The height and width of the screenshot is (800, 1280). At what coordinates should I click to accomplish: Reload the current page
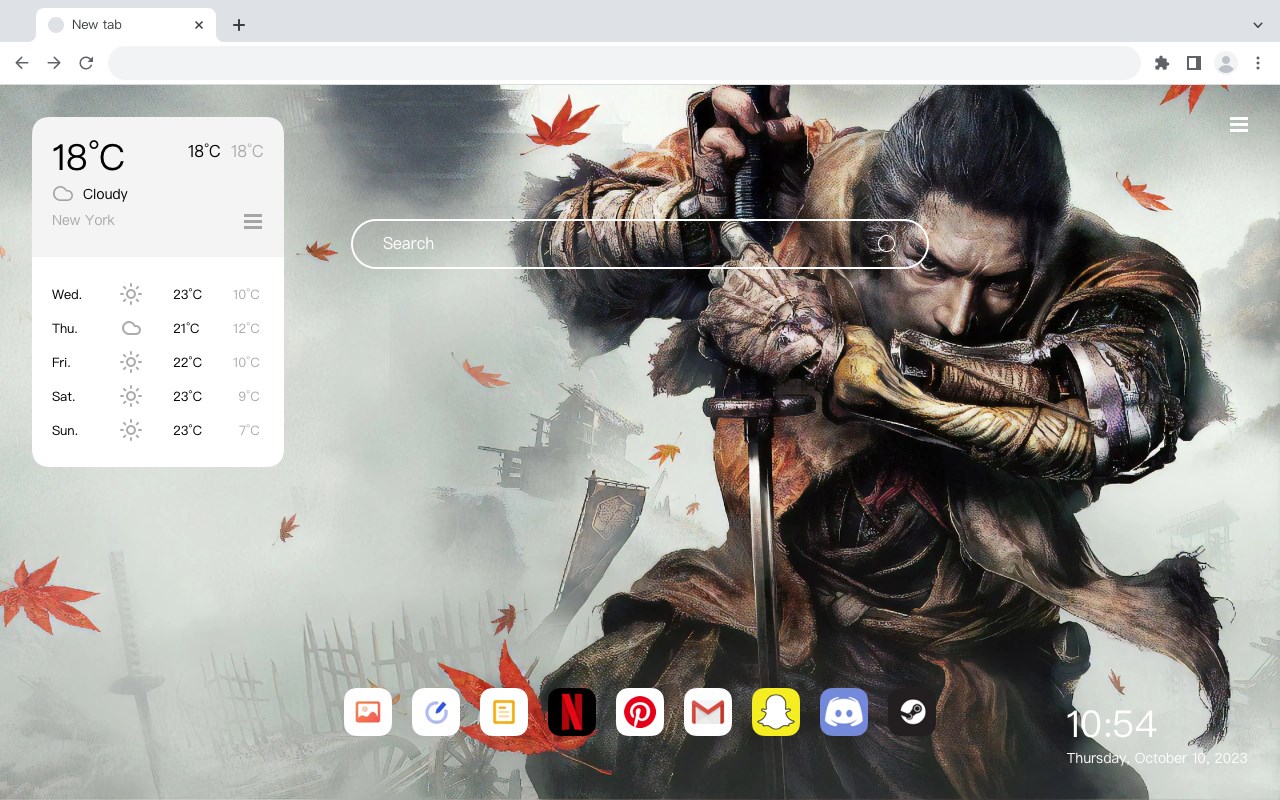point(86,63)
